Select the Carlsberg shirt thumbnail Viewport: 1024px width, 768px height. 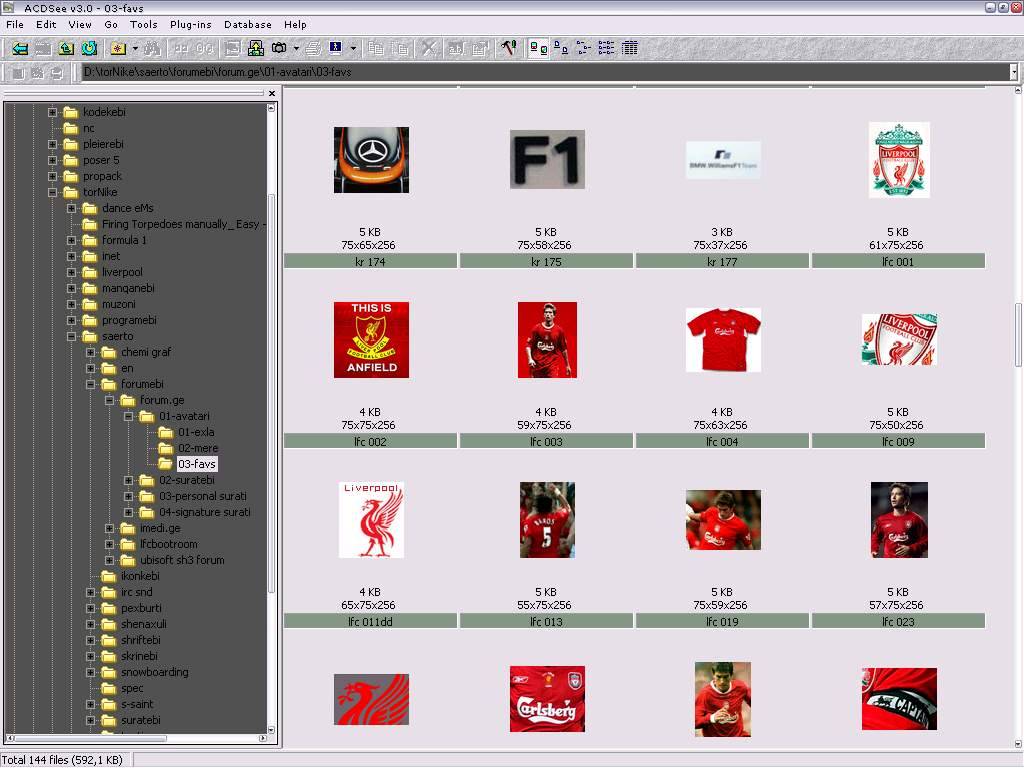click(x=547, y=699)
